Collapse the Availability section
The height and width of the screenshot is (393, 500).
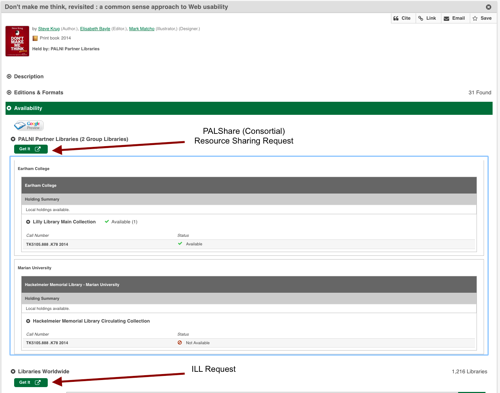[249, 108]
